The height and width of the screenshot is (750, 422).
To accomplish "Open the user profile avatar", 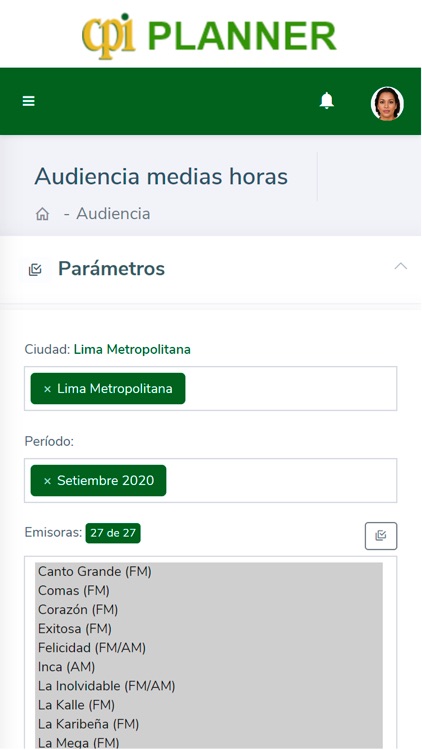I will coord(387,103).
